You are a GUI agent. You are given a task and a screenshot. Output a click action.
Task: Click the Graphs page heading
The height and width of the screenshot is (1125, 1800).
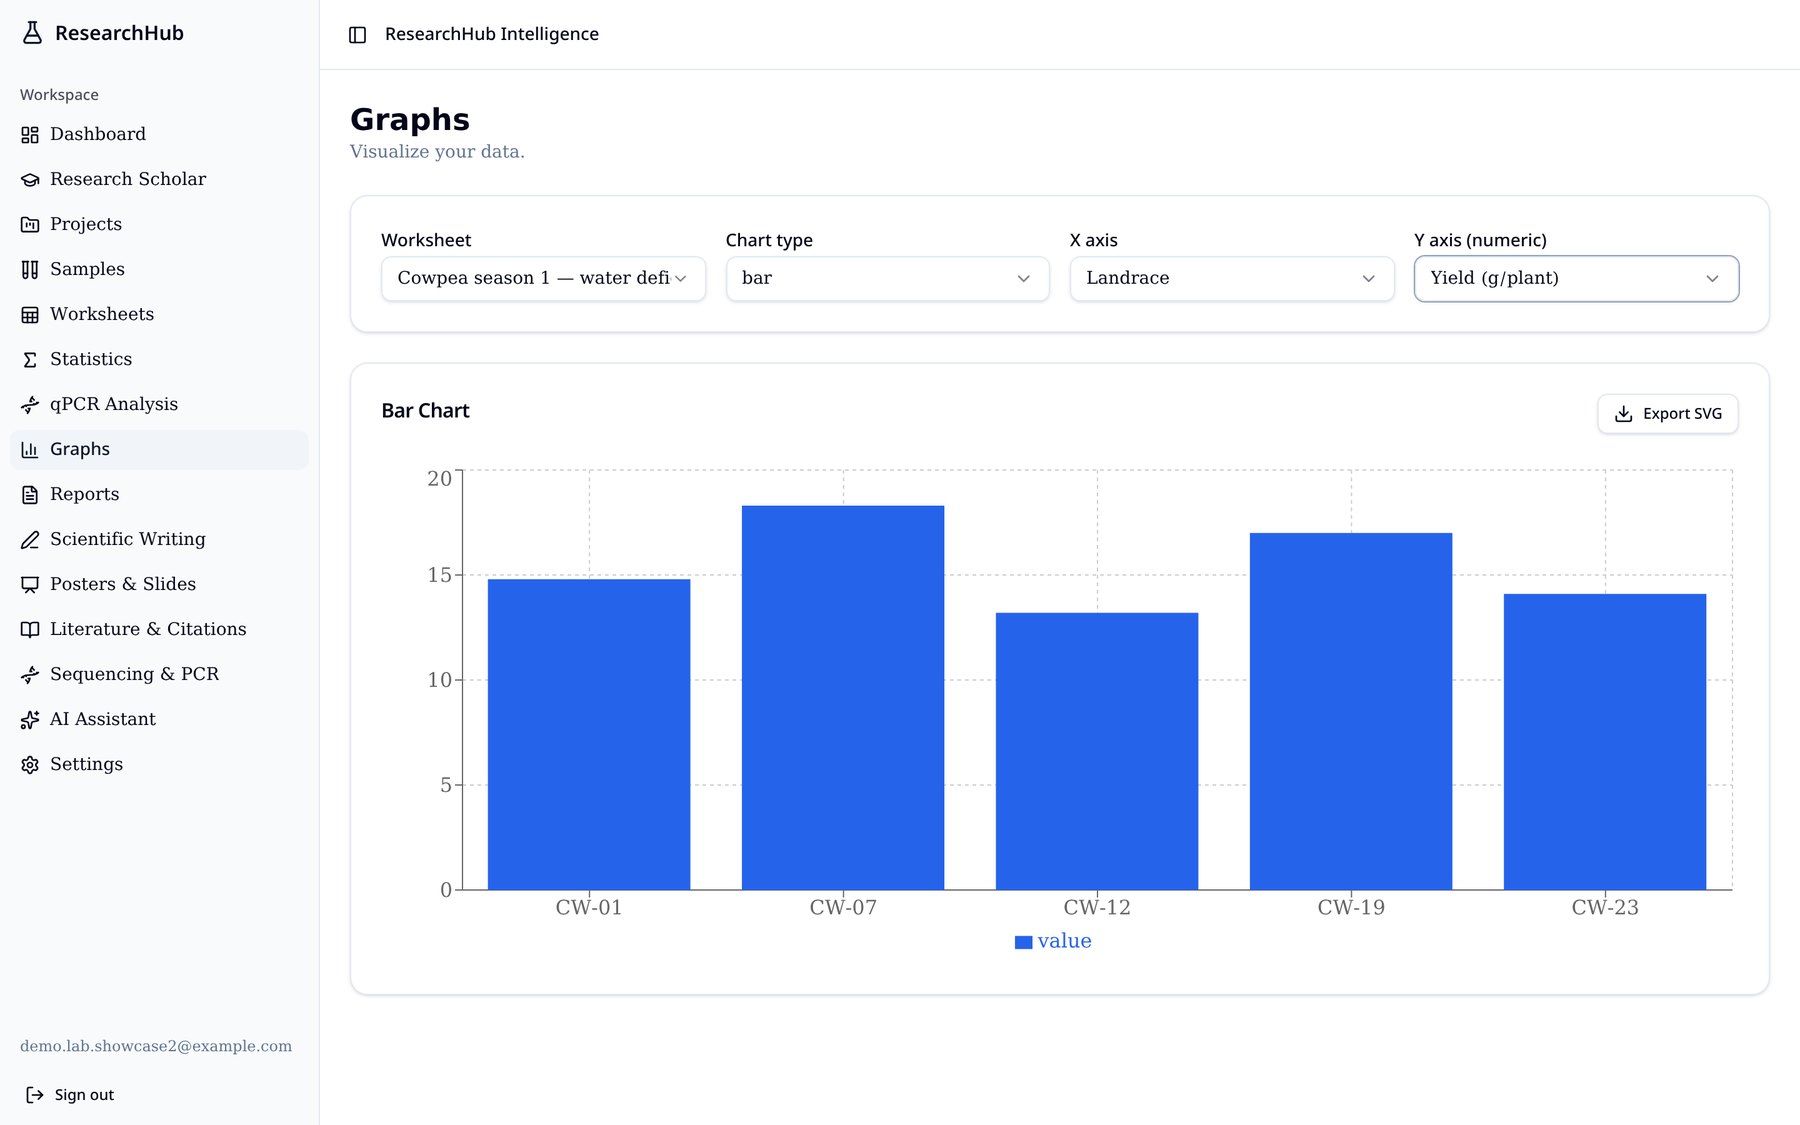[410, 120]
